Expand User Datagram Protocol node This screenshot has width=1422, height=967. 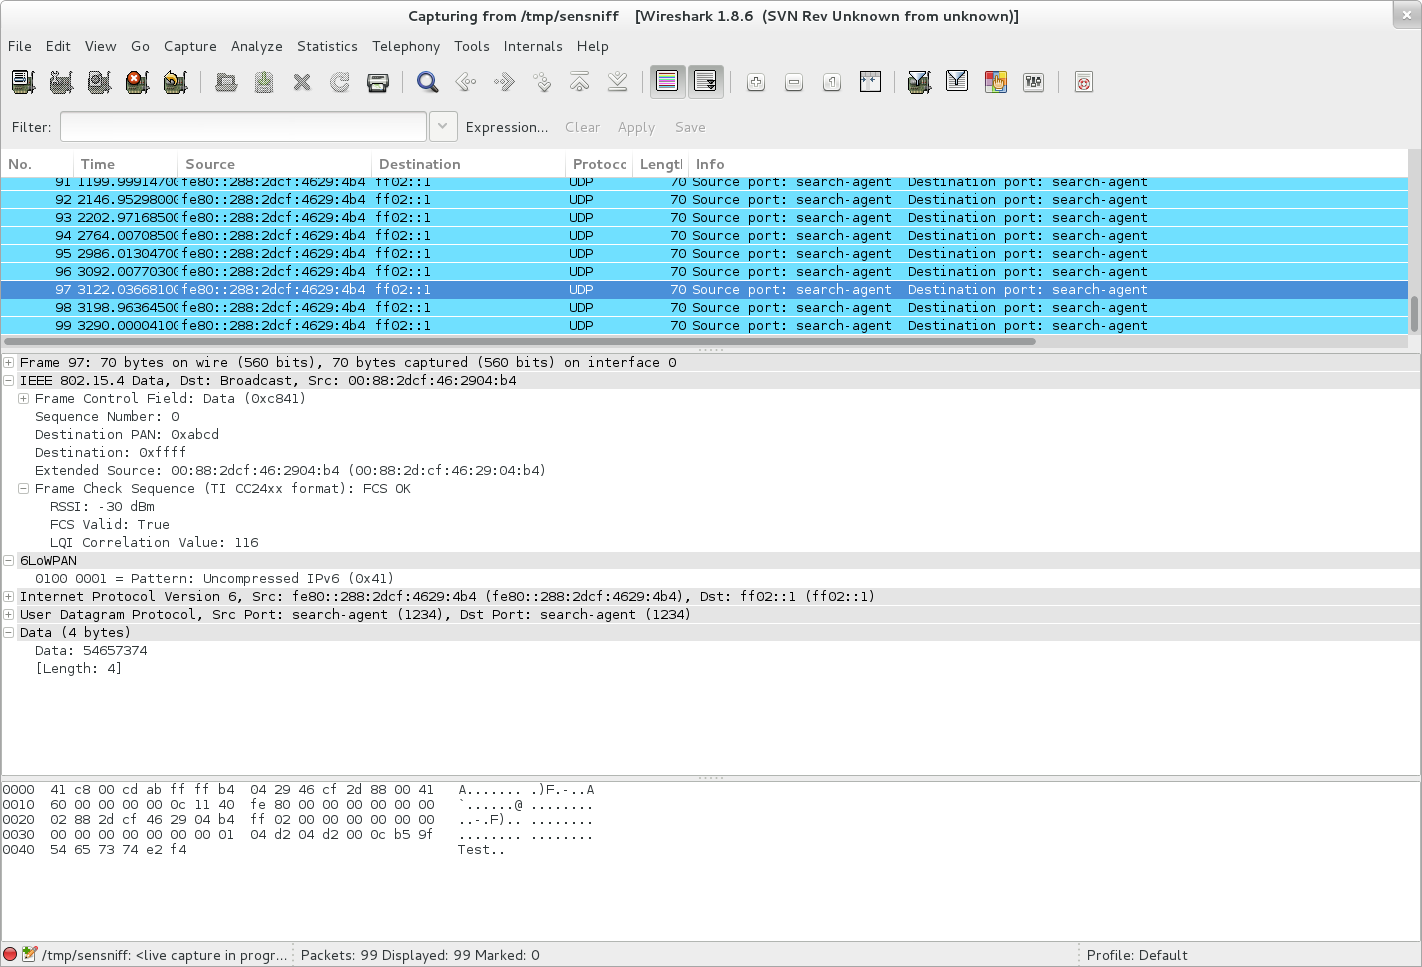pyautogui.click(x=9, y=614)
